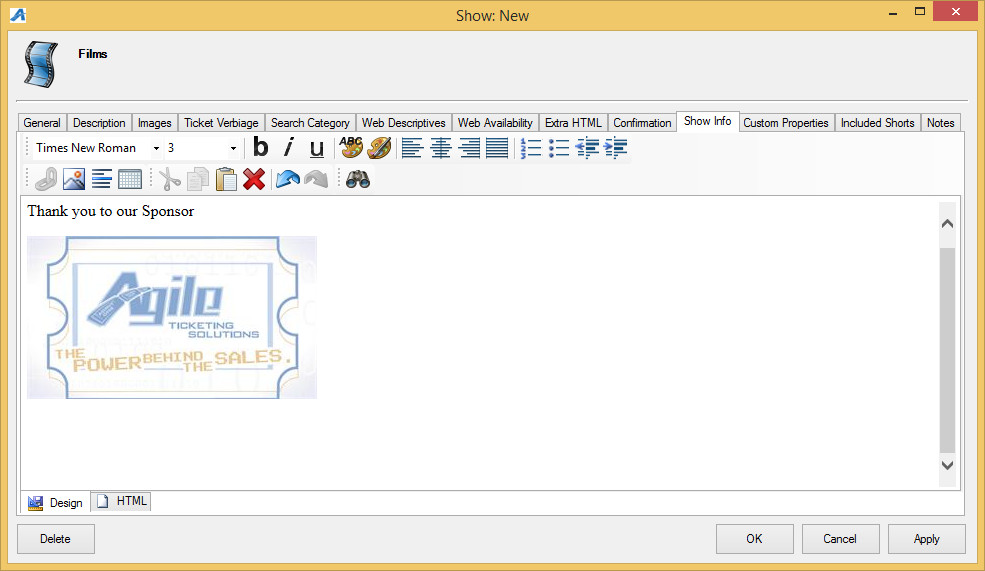Insert a bulleted list
The width and height of the screenshot is (985, 571).
pos(558,148)
